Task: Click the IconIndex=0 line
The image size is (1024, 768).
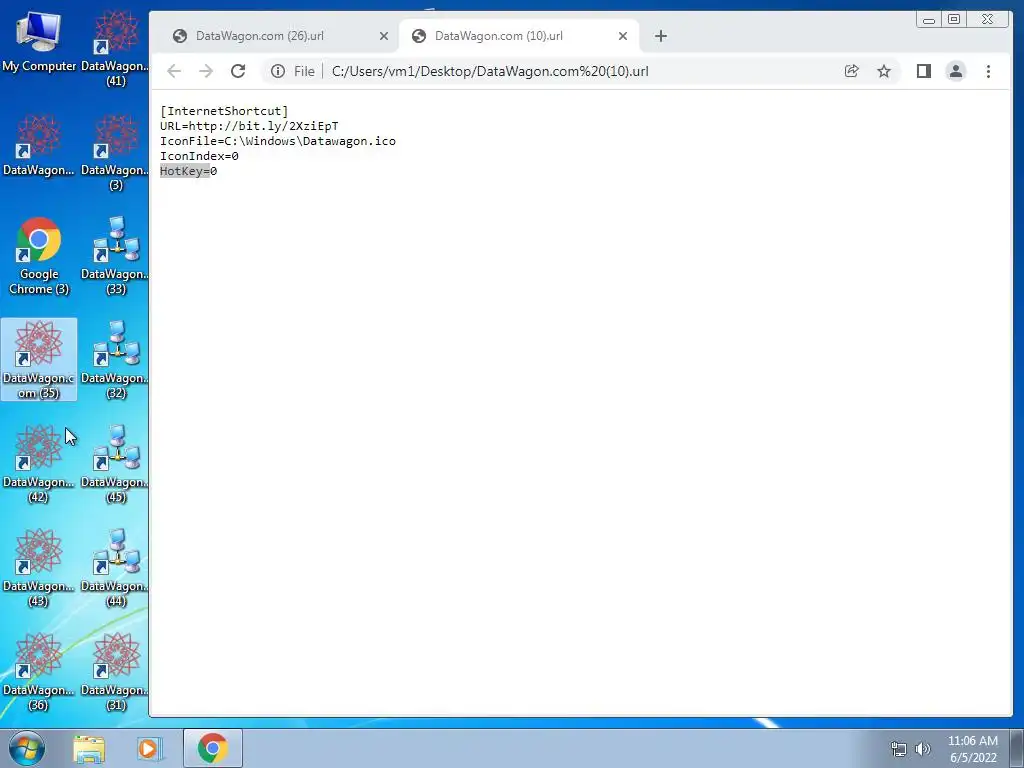Action: [199, 156]
